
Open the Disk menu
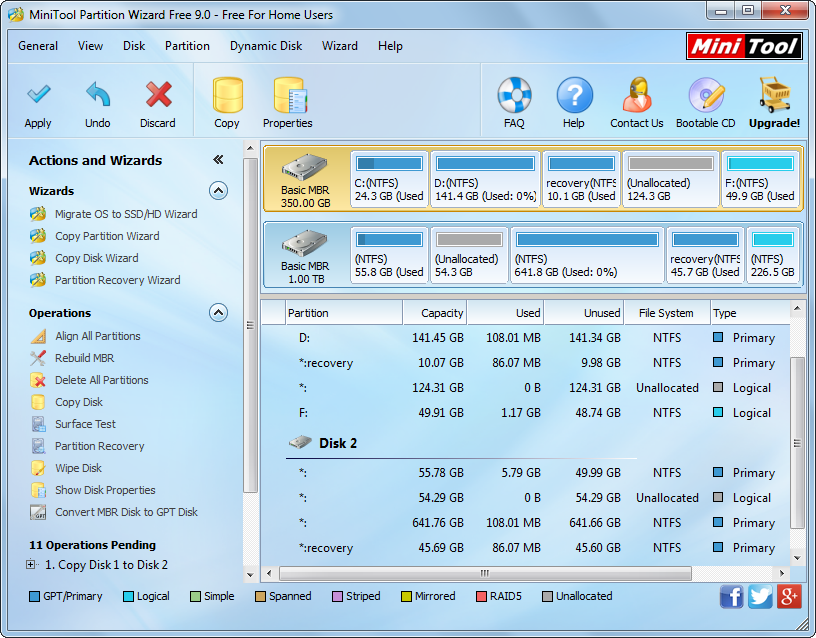coord(134,46)
